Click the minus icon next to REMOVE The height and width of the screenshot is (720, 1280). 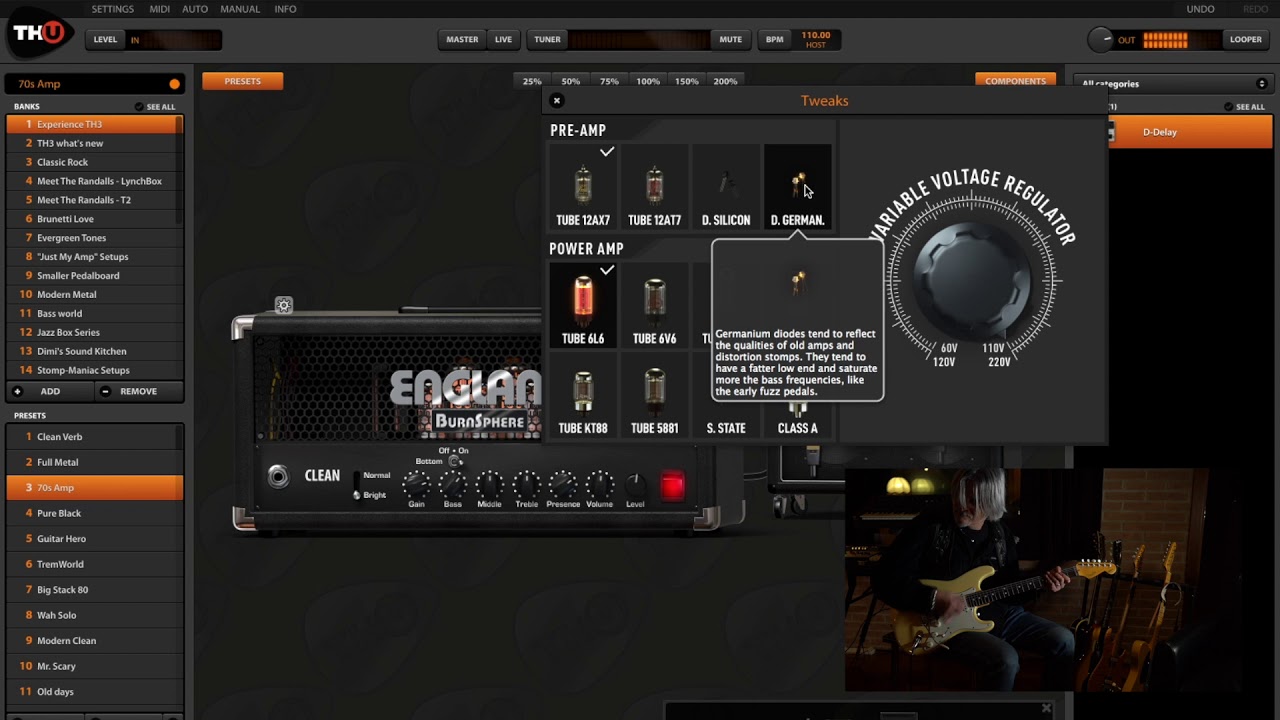point(105,391)
